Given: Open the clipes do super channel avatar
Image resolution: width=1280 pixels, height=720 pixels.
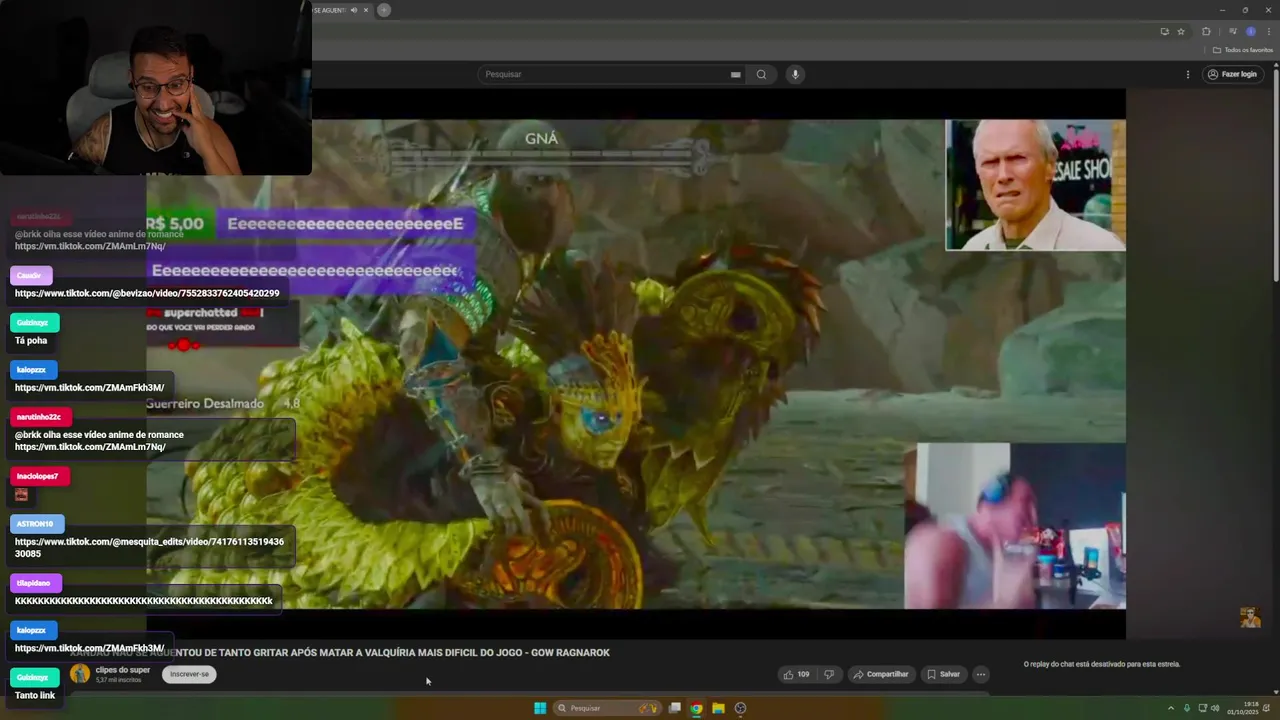Looking at the screenshot, I should click(x=80, y=674).
